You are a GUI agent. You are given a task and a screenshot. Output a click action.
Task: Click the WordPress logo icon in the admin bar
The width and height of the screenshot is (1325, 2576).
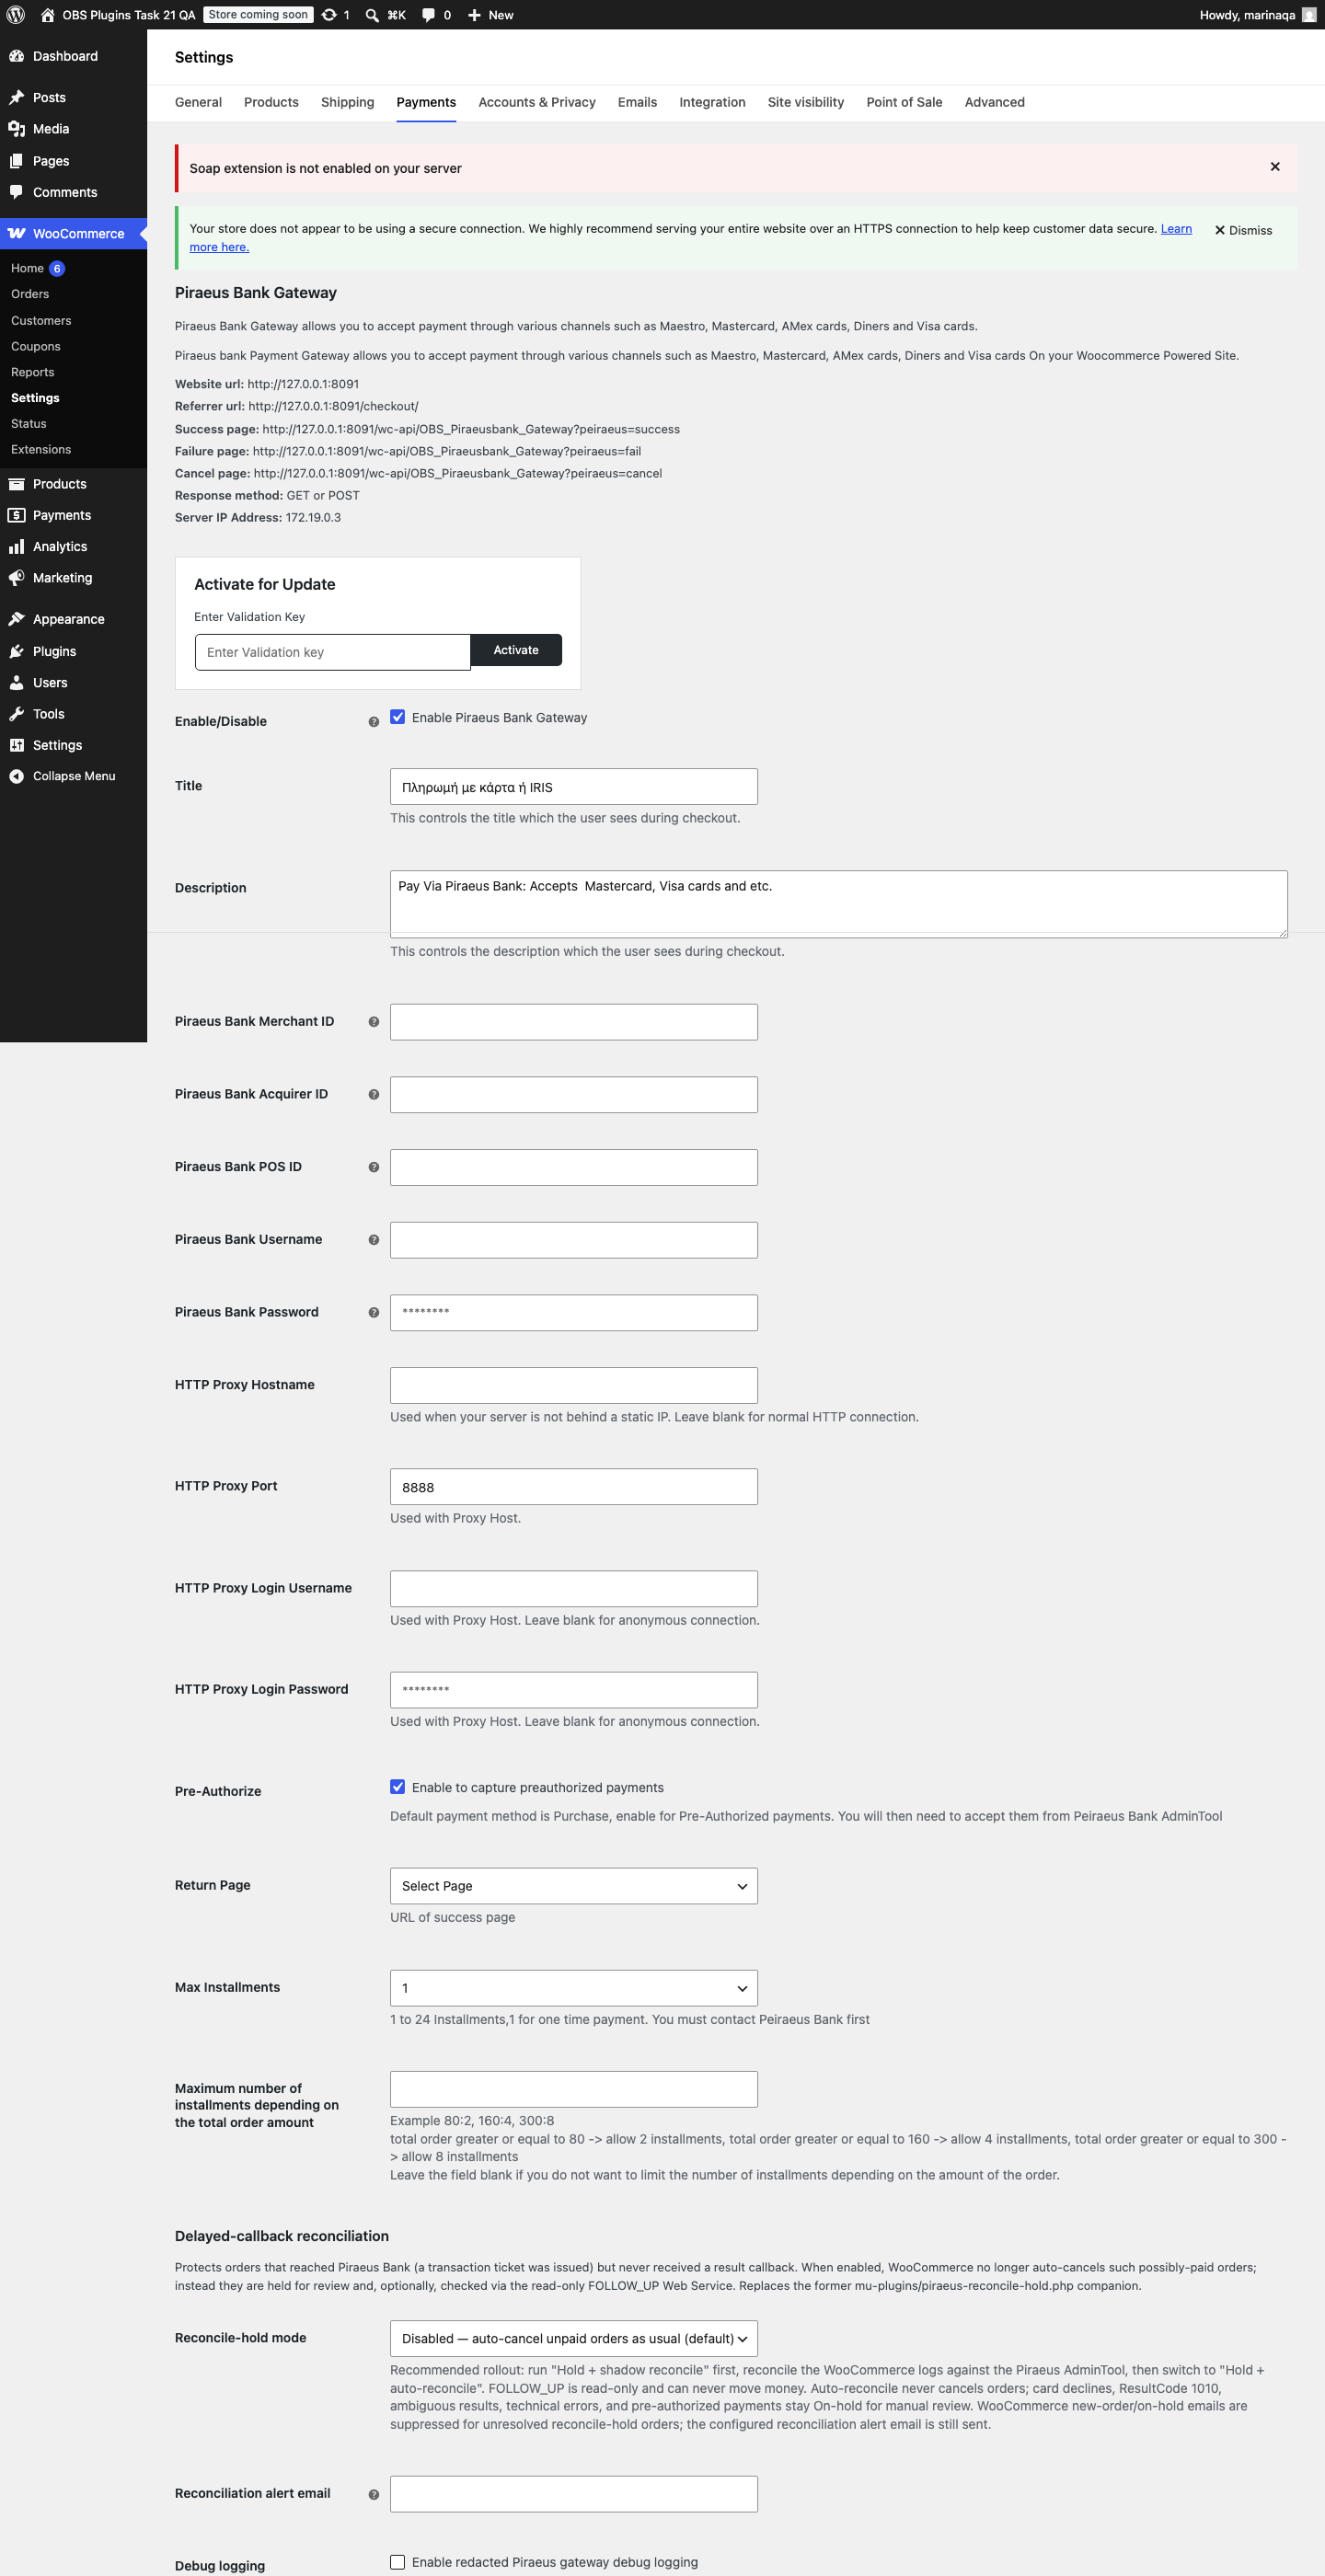[x=16, y=15]
